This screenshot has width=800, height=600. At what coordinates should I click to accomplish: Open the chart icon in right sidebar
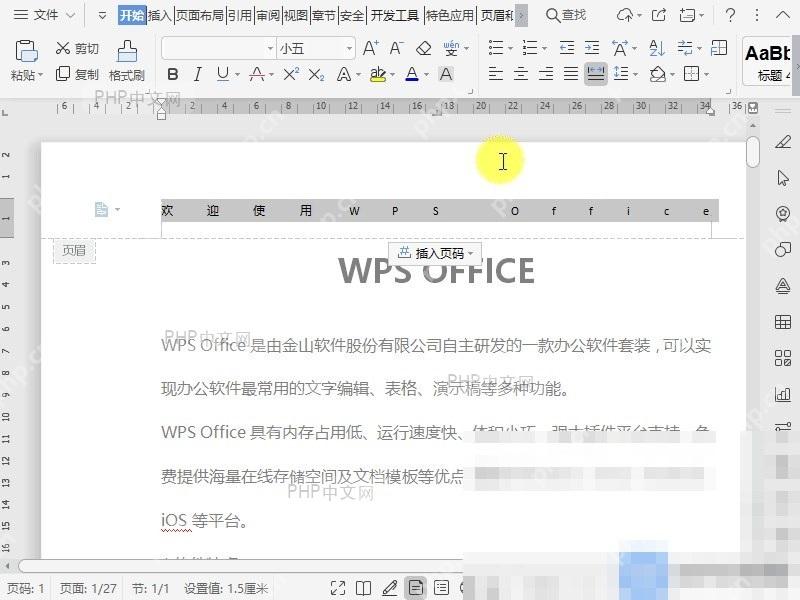point(783,394)
